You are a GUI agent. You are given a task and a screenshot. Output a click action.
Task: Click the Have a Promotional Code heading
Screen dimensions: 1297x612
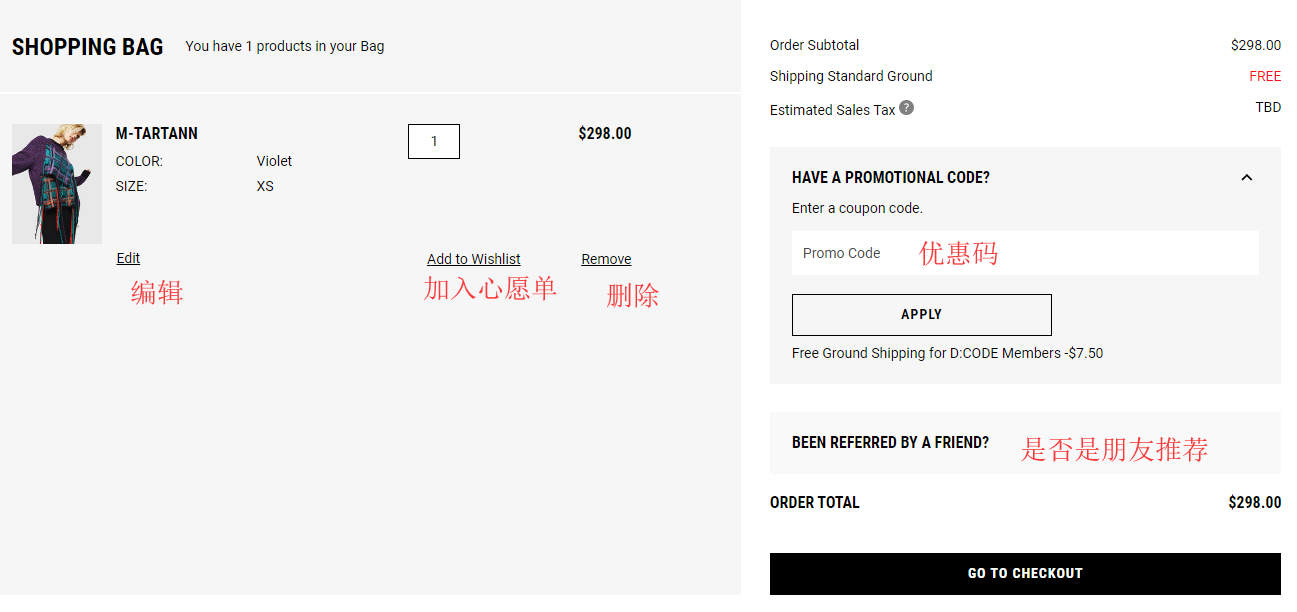pos(890,178)
